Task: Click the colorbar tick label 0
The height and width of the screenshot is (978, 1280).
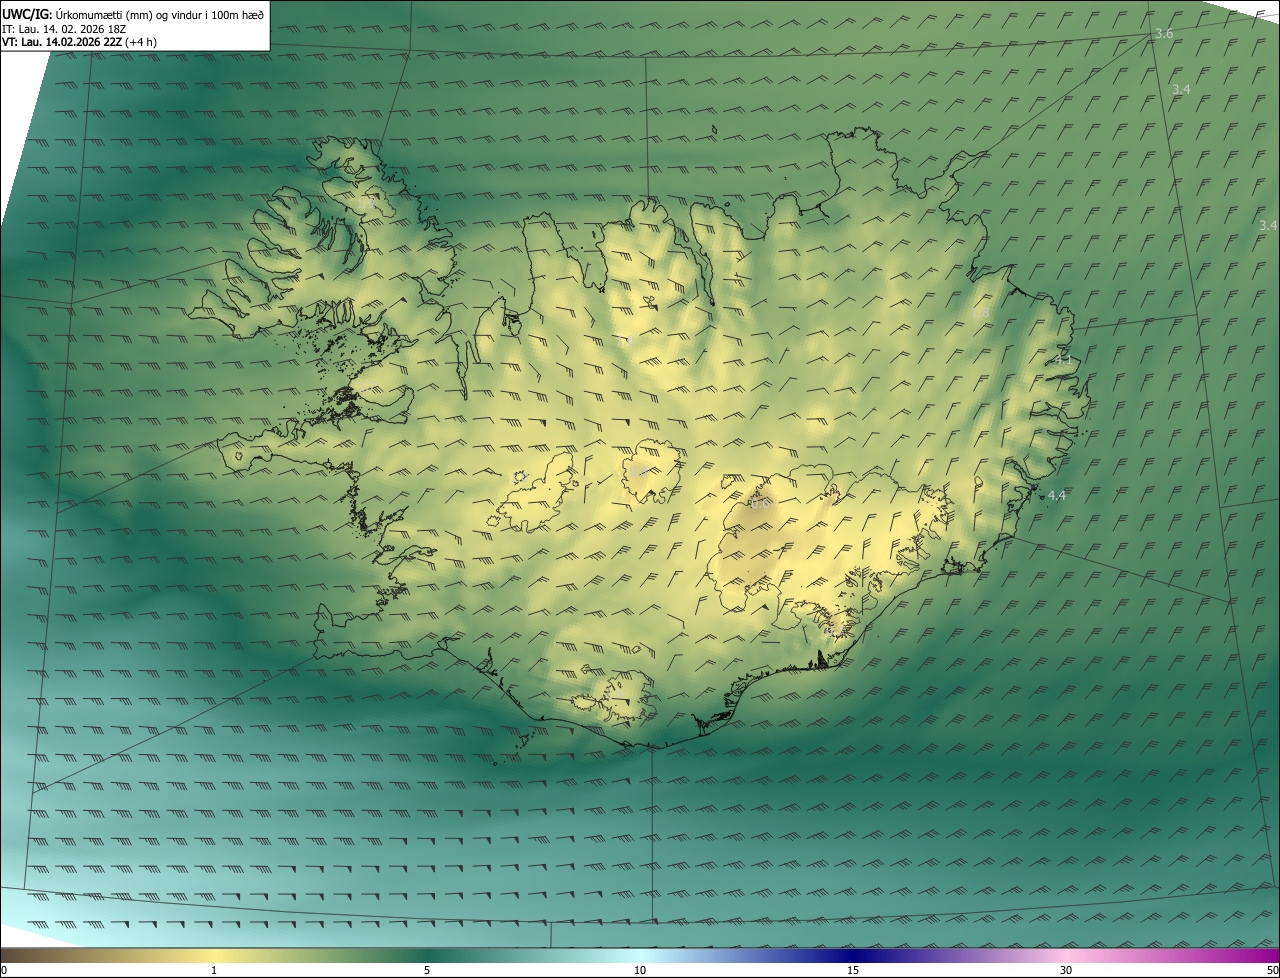Action: point(3,970)
